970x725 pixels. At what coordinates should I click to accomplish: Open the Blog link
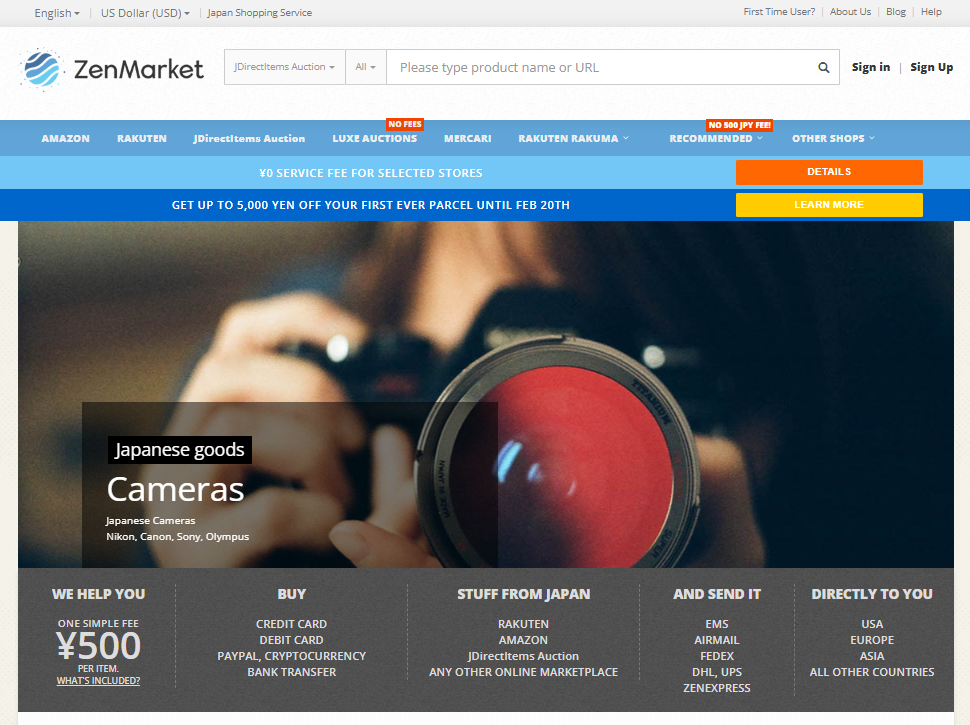896,12
